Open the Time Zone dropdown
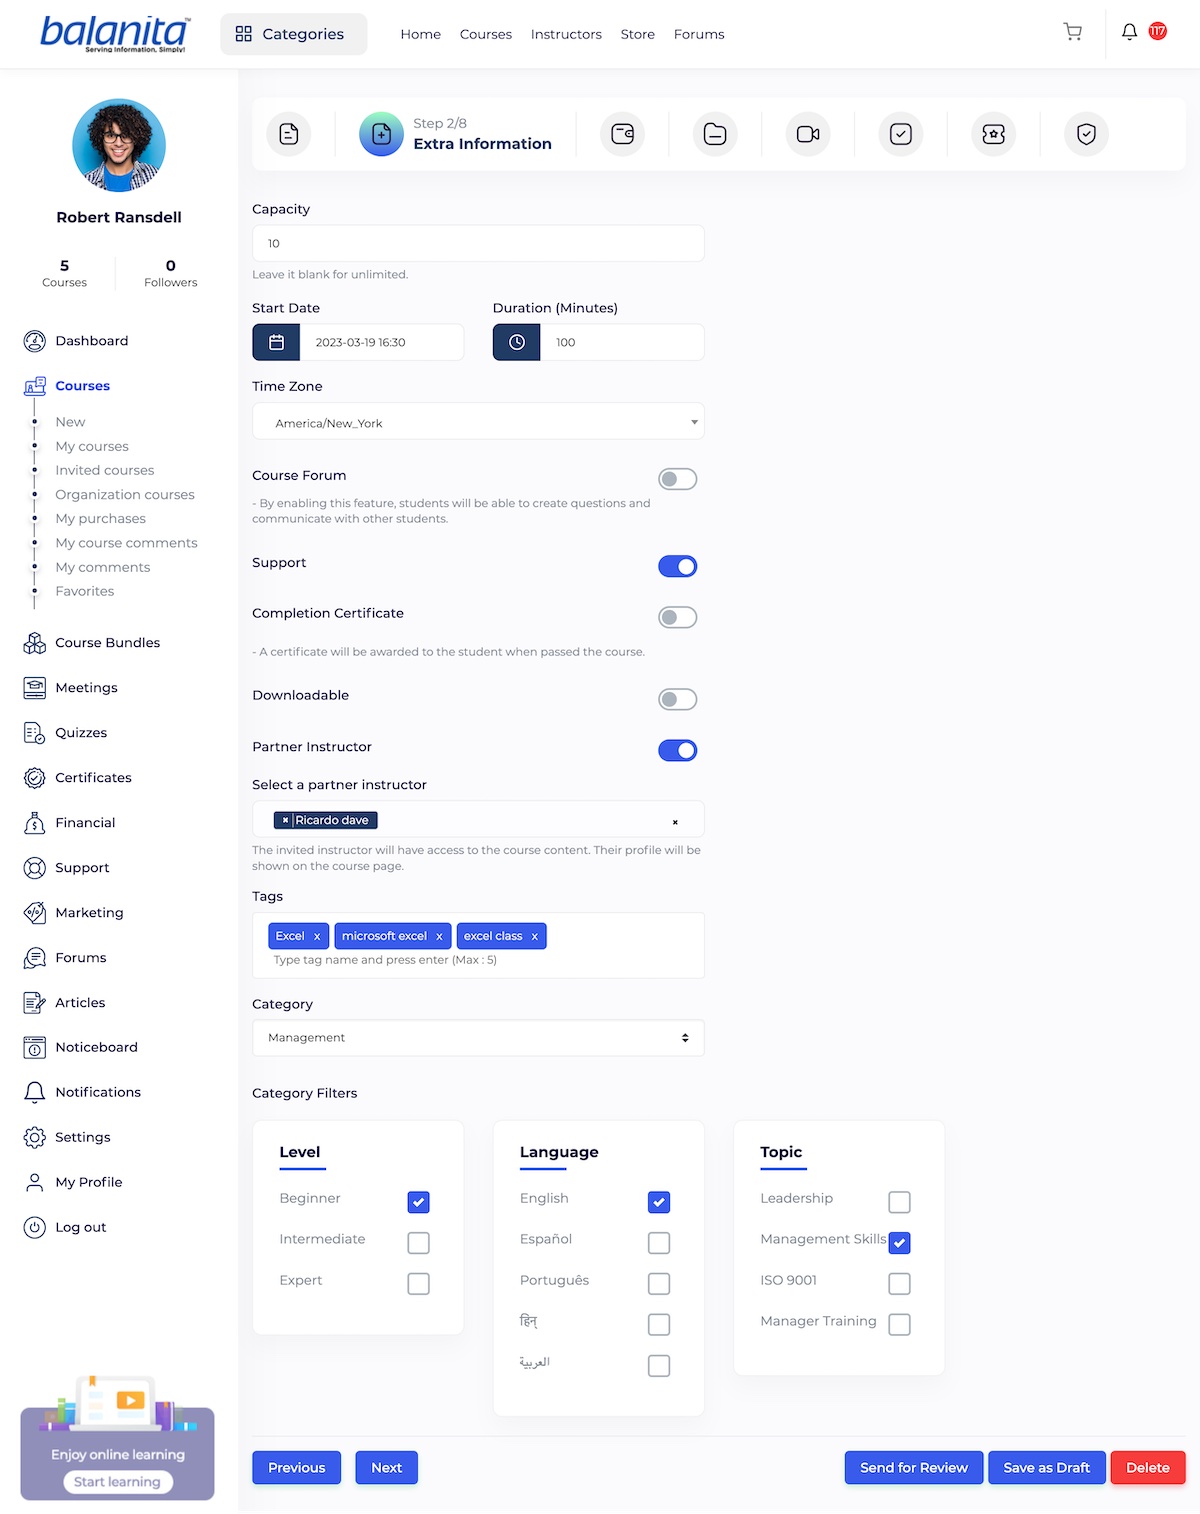 [478, 422]
